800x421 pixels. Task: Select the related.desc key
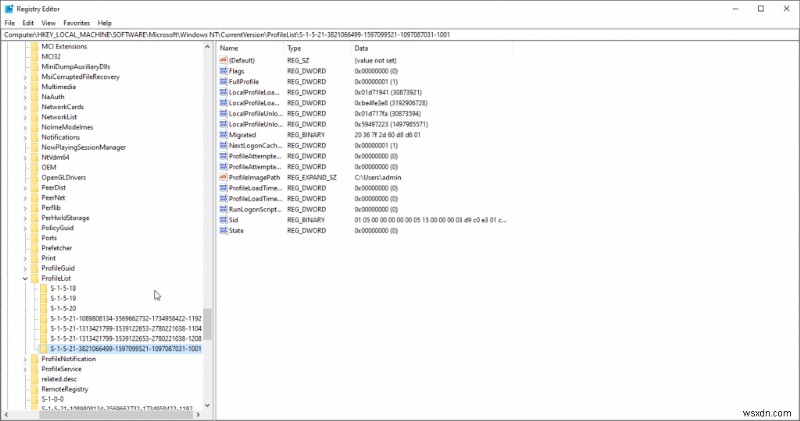tap(59, 379)
